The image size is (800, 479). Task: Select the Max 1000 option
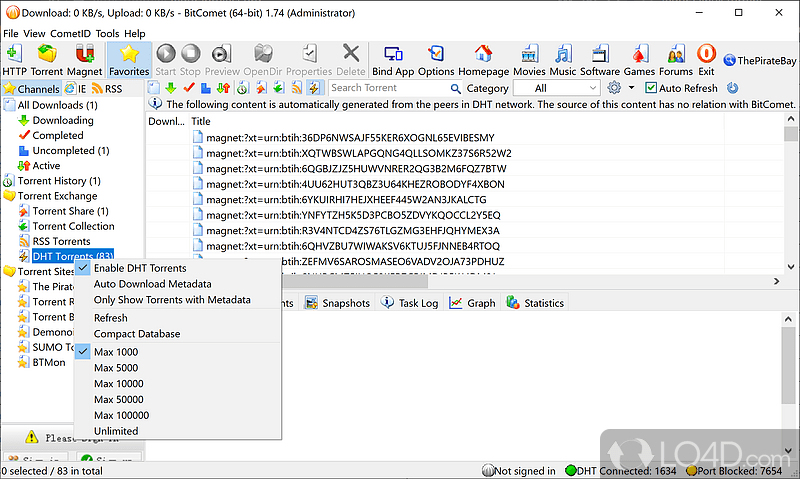click(x=178, y=352)
